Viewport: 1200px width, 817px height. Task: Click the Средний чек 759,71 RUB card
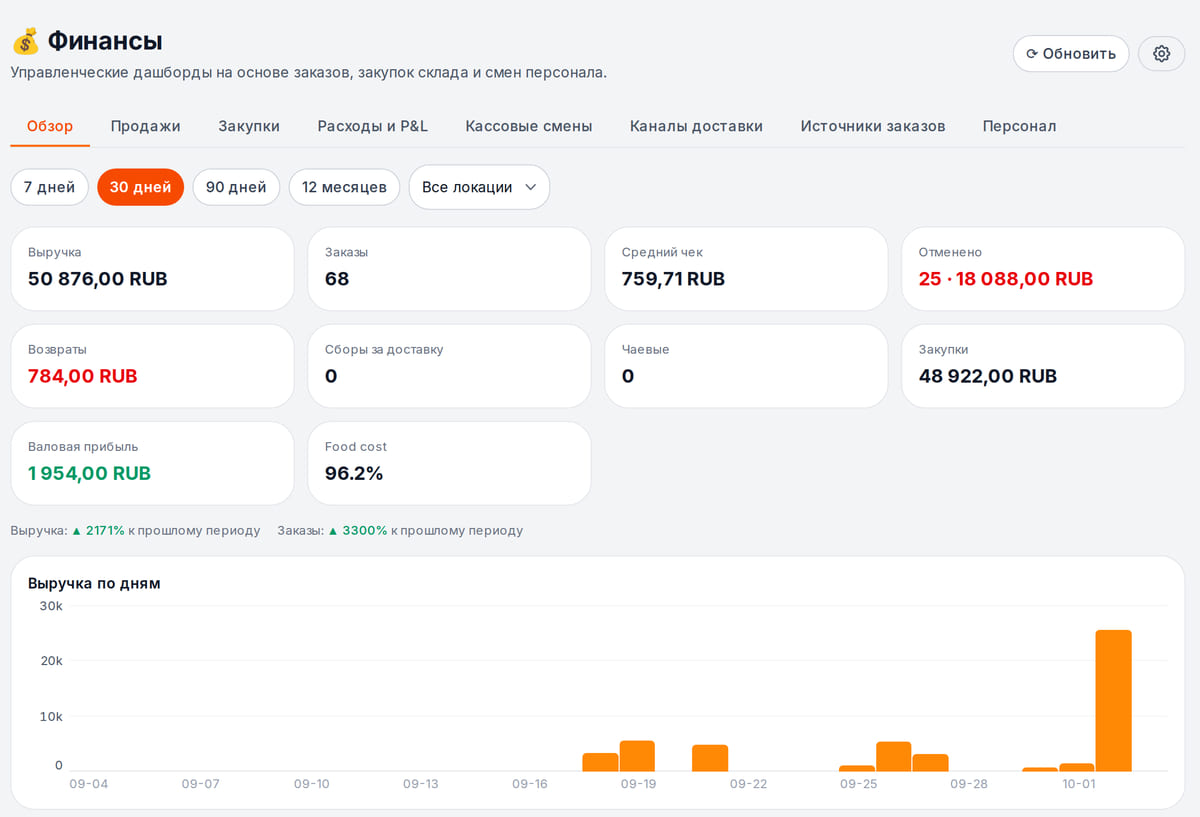tap(746, 269)
